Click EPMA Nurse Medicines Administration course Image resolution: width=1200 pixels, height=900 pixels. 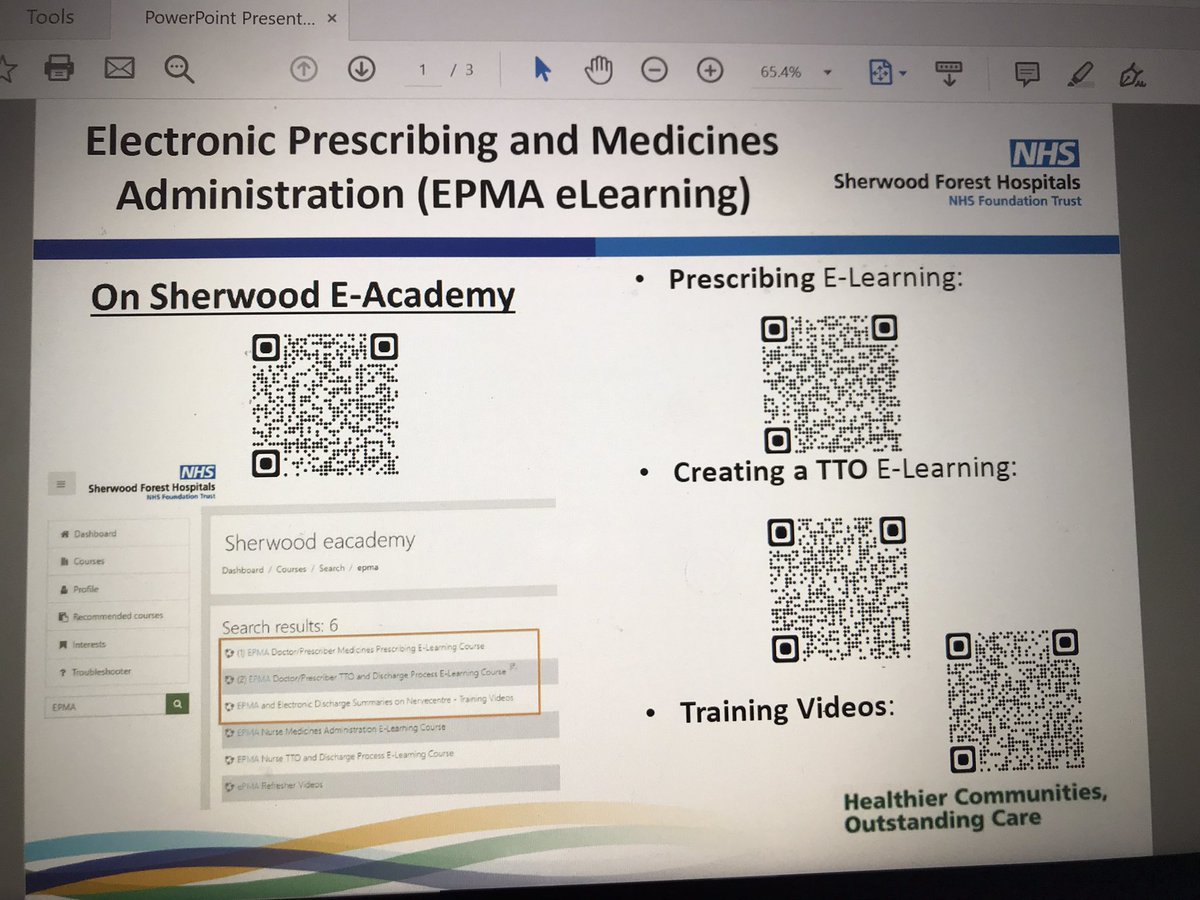pyautogui.click(x=336, y=730)
